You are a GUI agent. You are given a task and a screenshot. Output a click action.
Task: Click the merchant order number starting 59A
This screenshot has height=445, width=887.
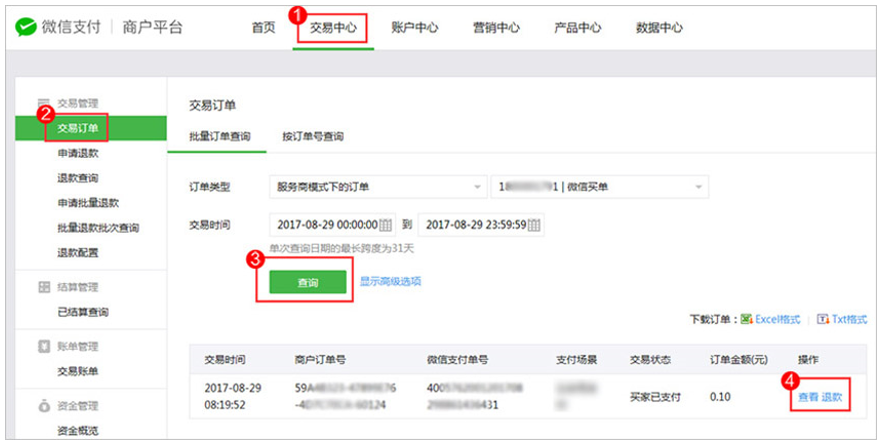click(345, 396)
